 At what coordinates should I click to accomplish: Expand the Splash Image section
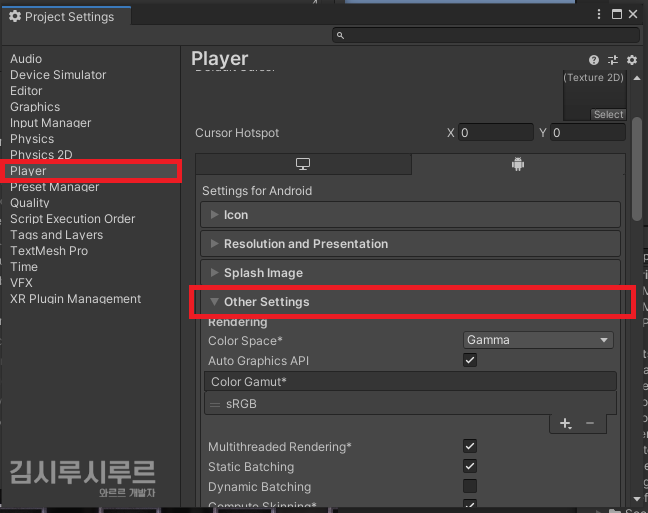(x=410, y=273)
